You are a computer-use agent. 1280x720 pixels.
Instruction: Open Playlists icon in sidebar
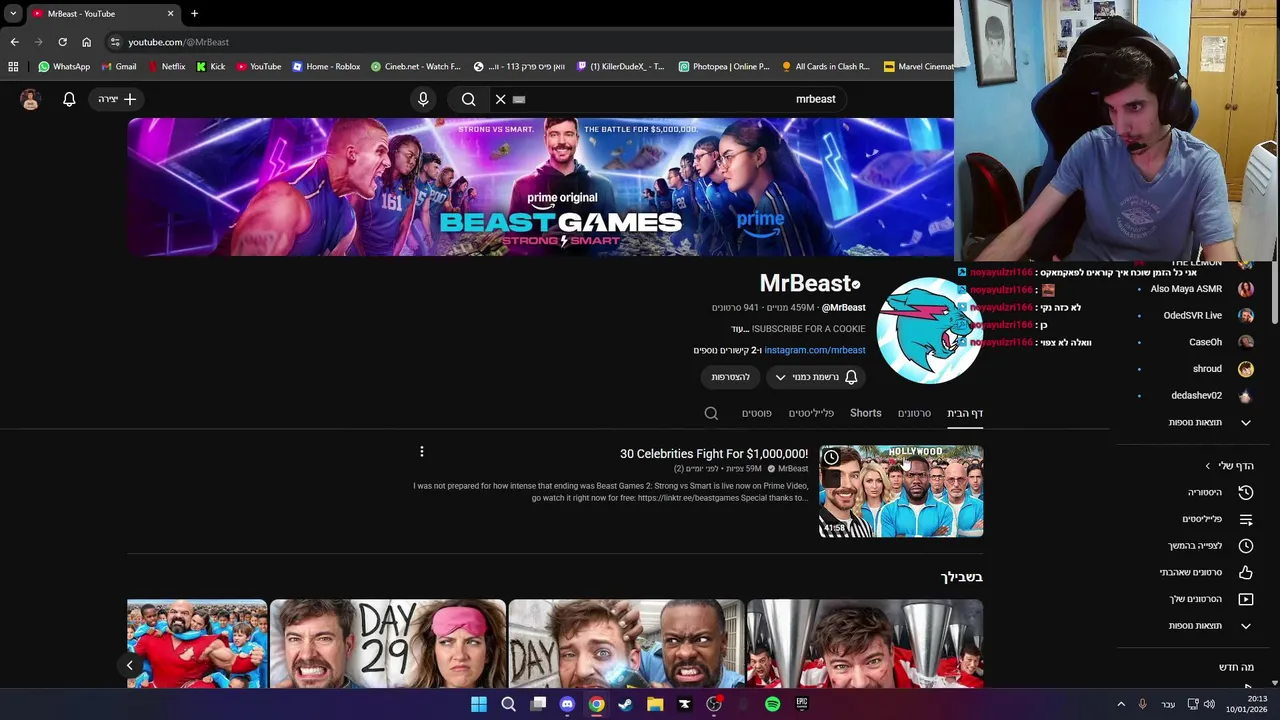point(1245,519)
